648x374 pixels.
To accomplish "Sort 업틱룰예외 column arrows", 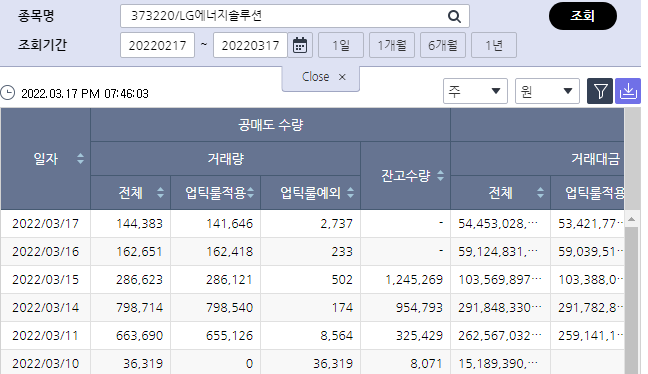I will tap(350, 193).
